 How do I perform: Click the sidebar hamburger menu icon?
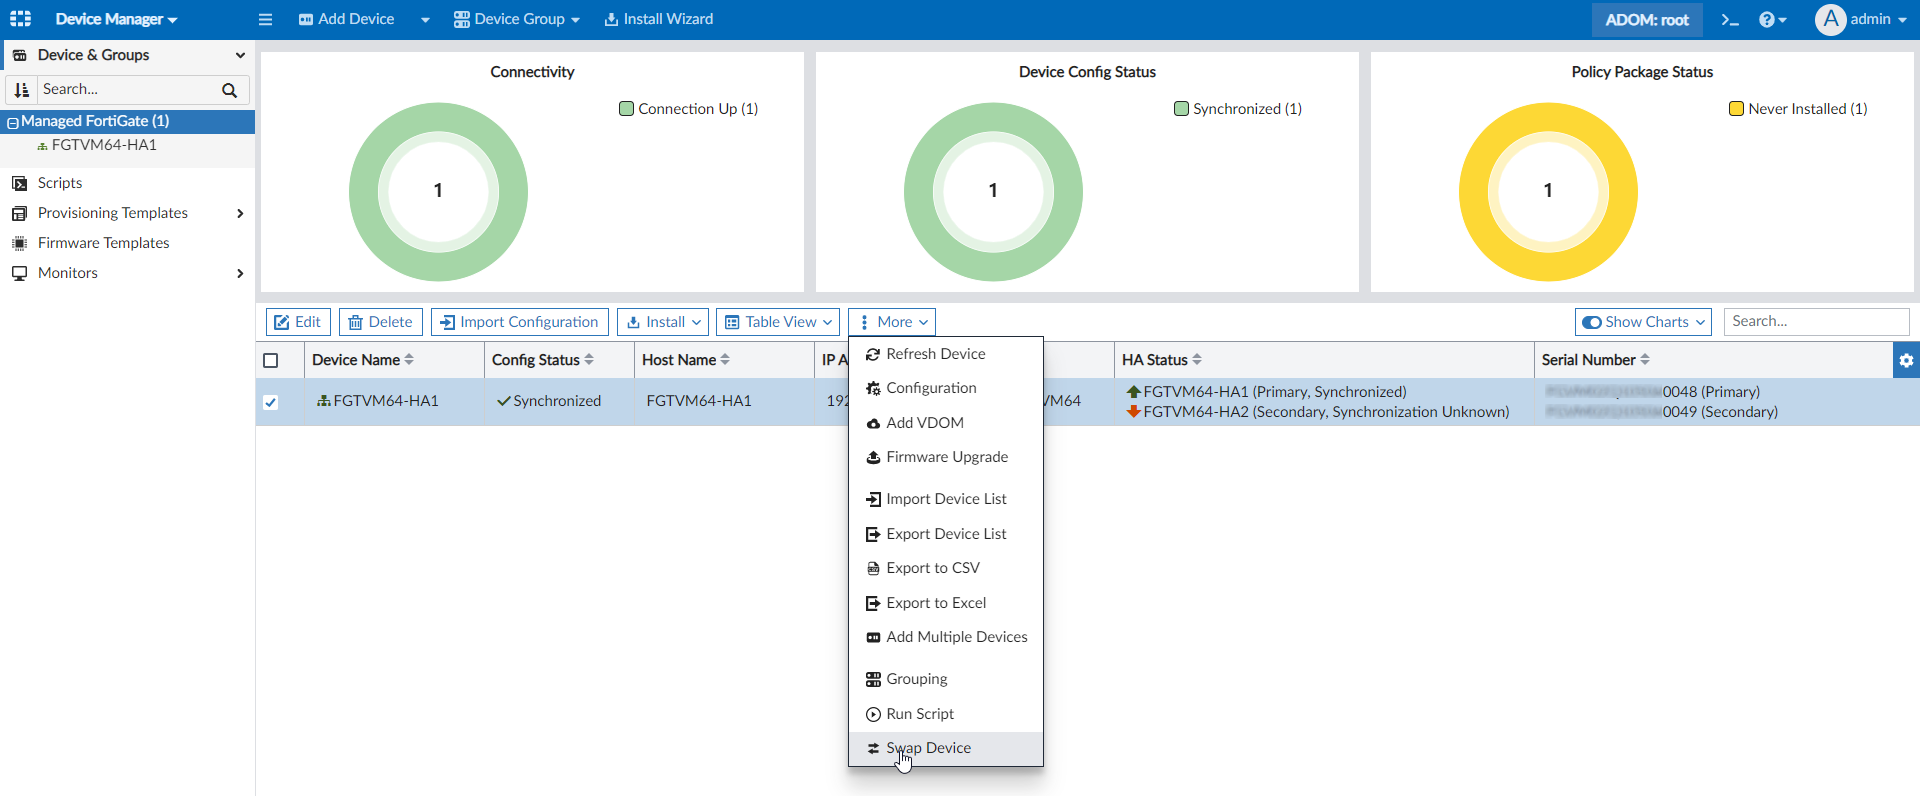265,20
